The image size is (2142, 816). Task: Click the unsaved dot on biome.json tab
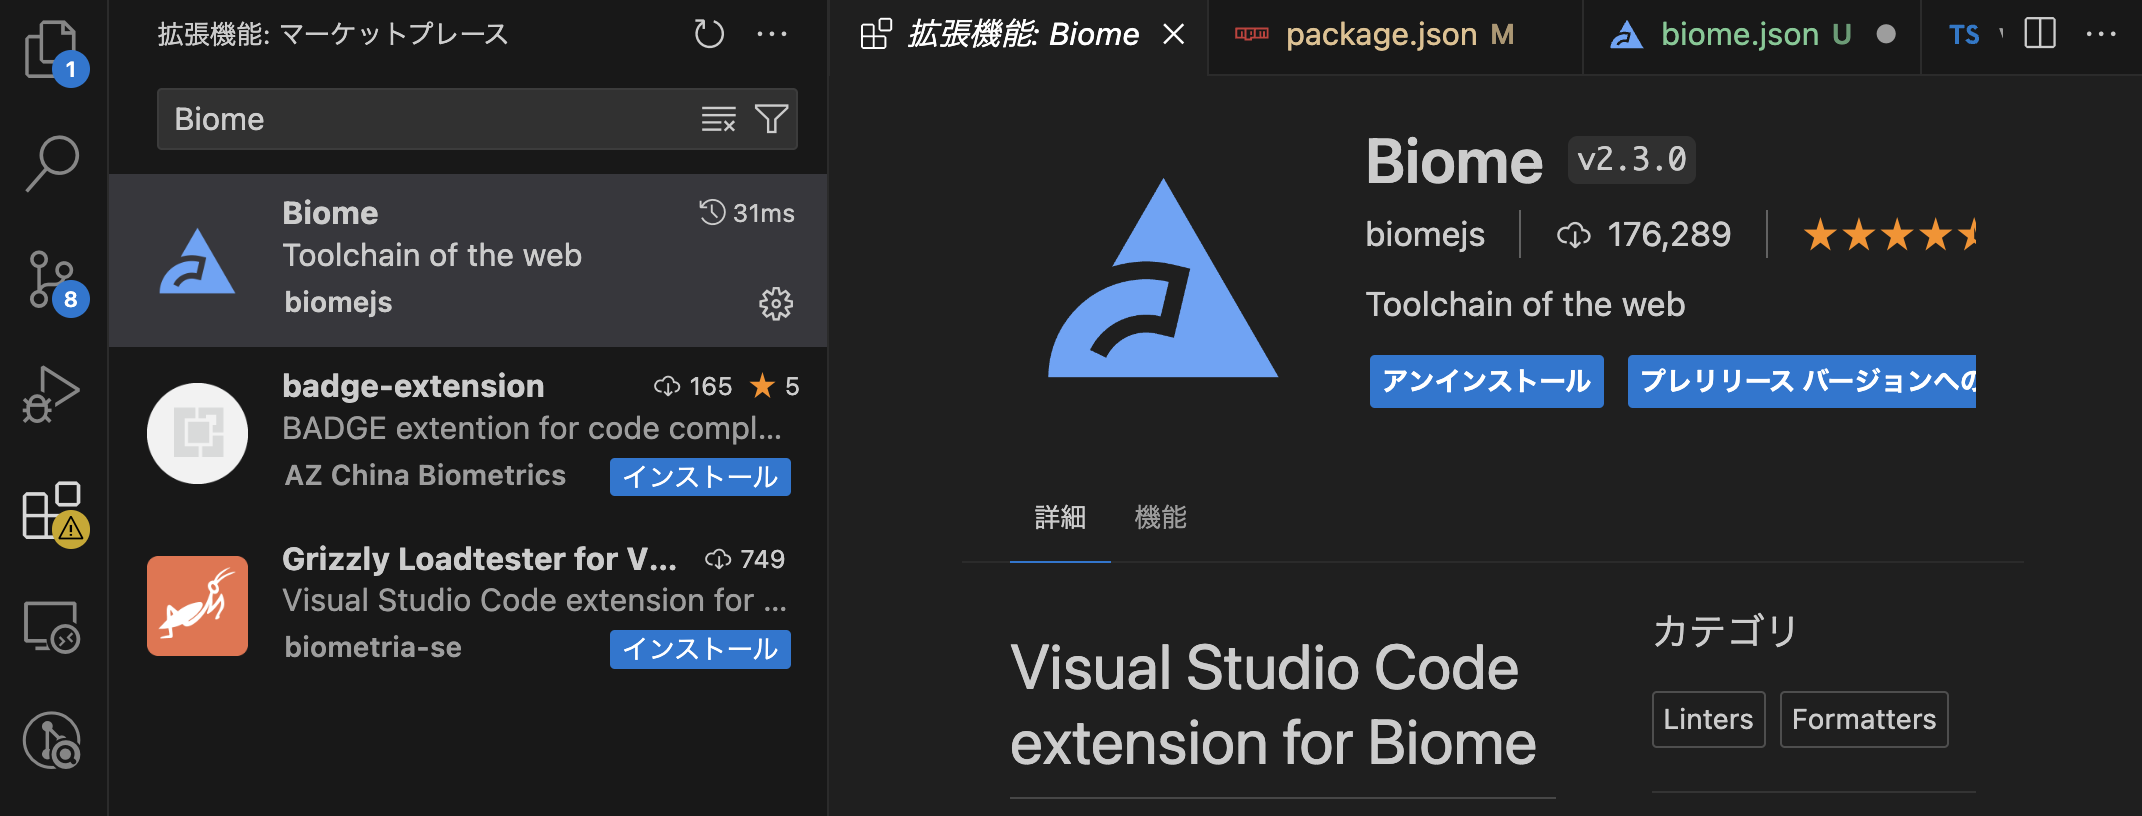coord(1886,34)
